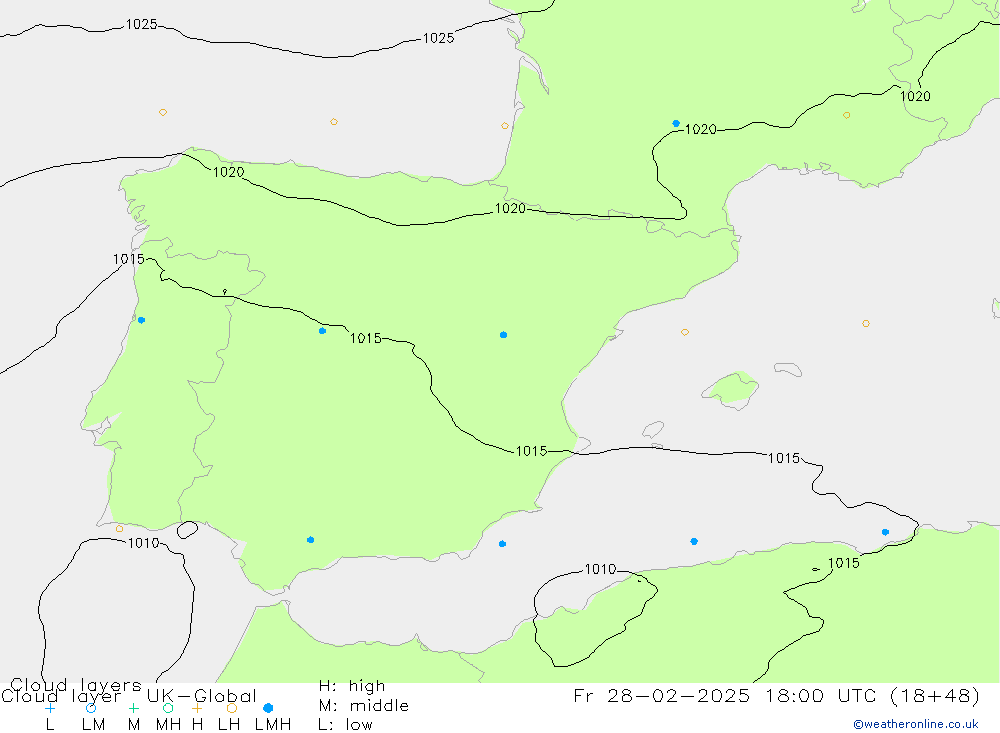
Task: Select blue marker left of central Spain's 1015 label
Action: [323, 330]
